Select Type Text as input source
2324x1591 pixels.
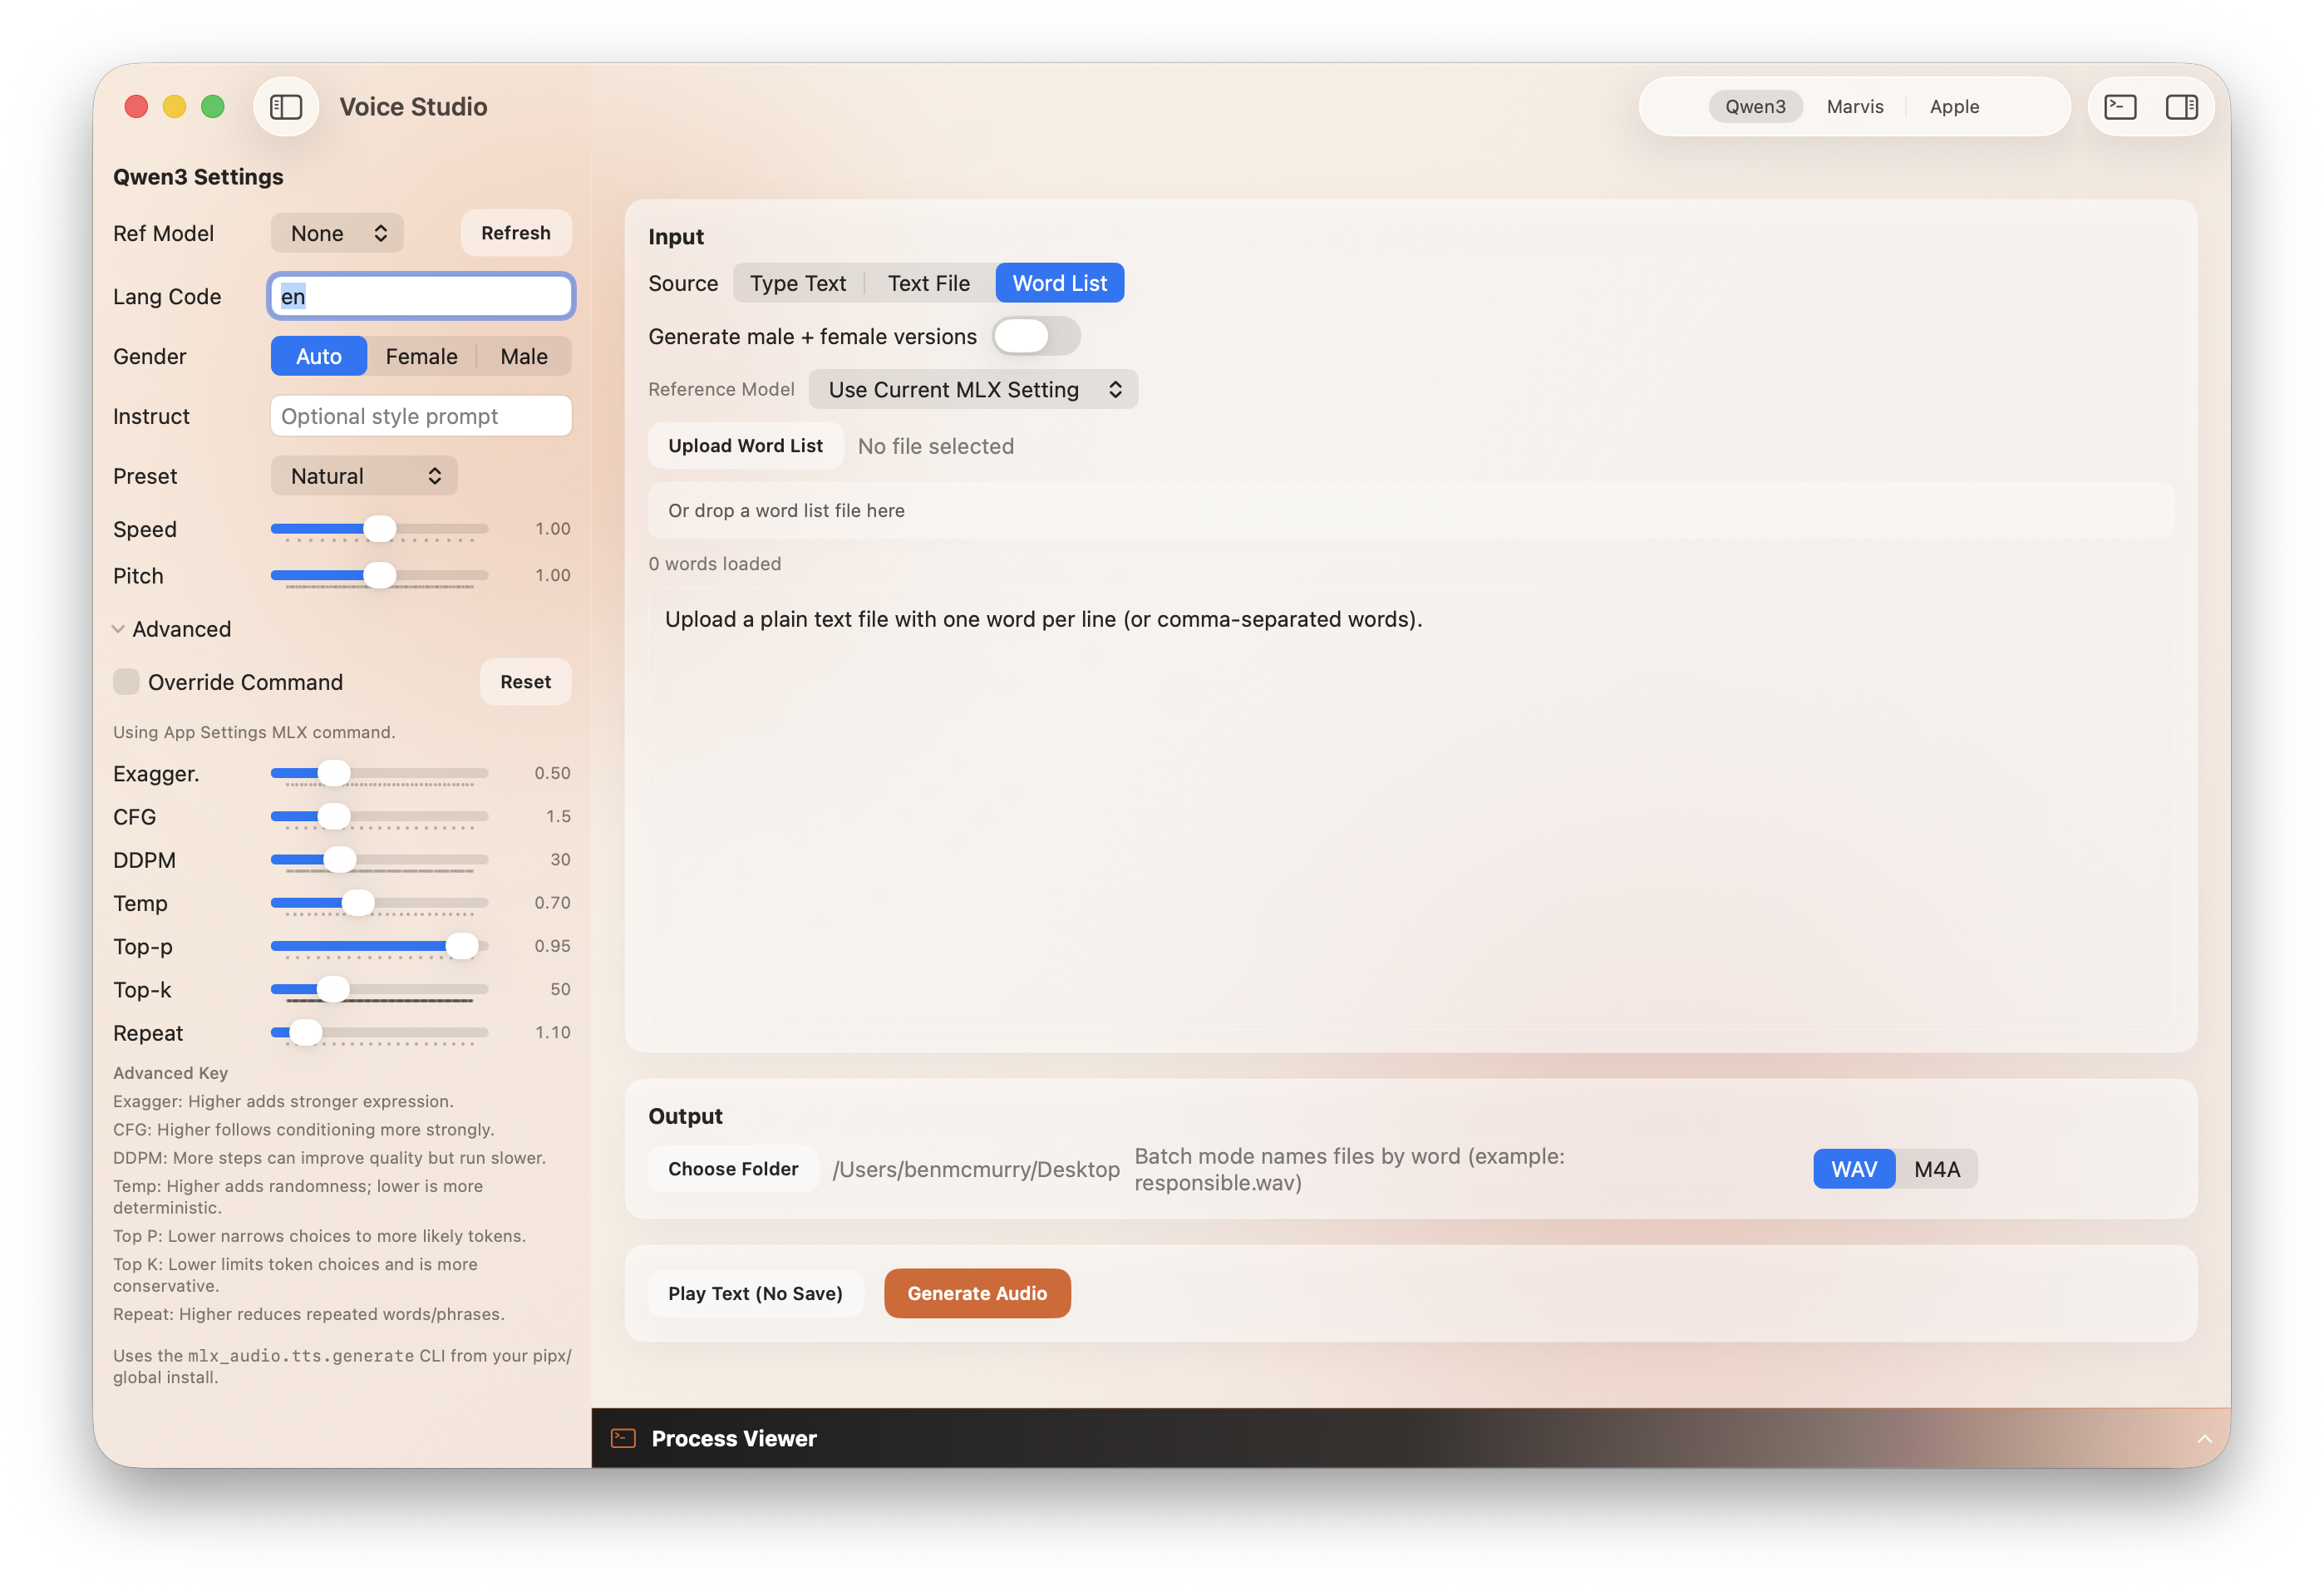[x=798, y=284]
